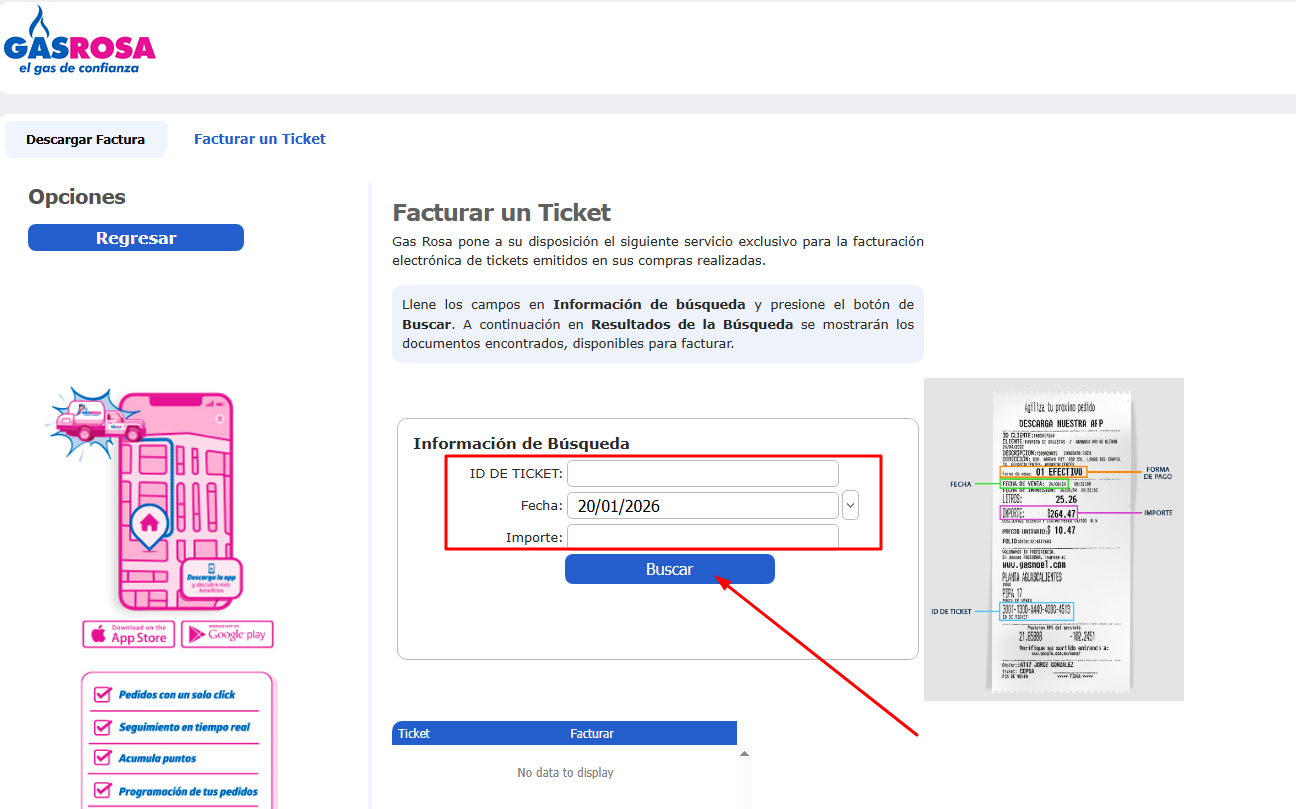The height and width of the screenshot is (809, 1296).
Task: Open the Facturar un Ticket tab
Action: click(260, 139)
